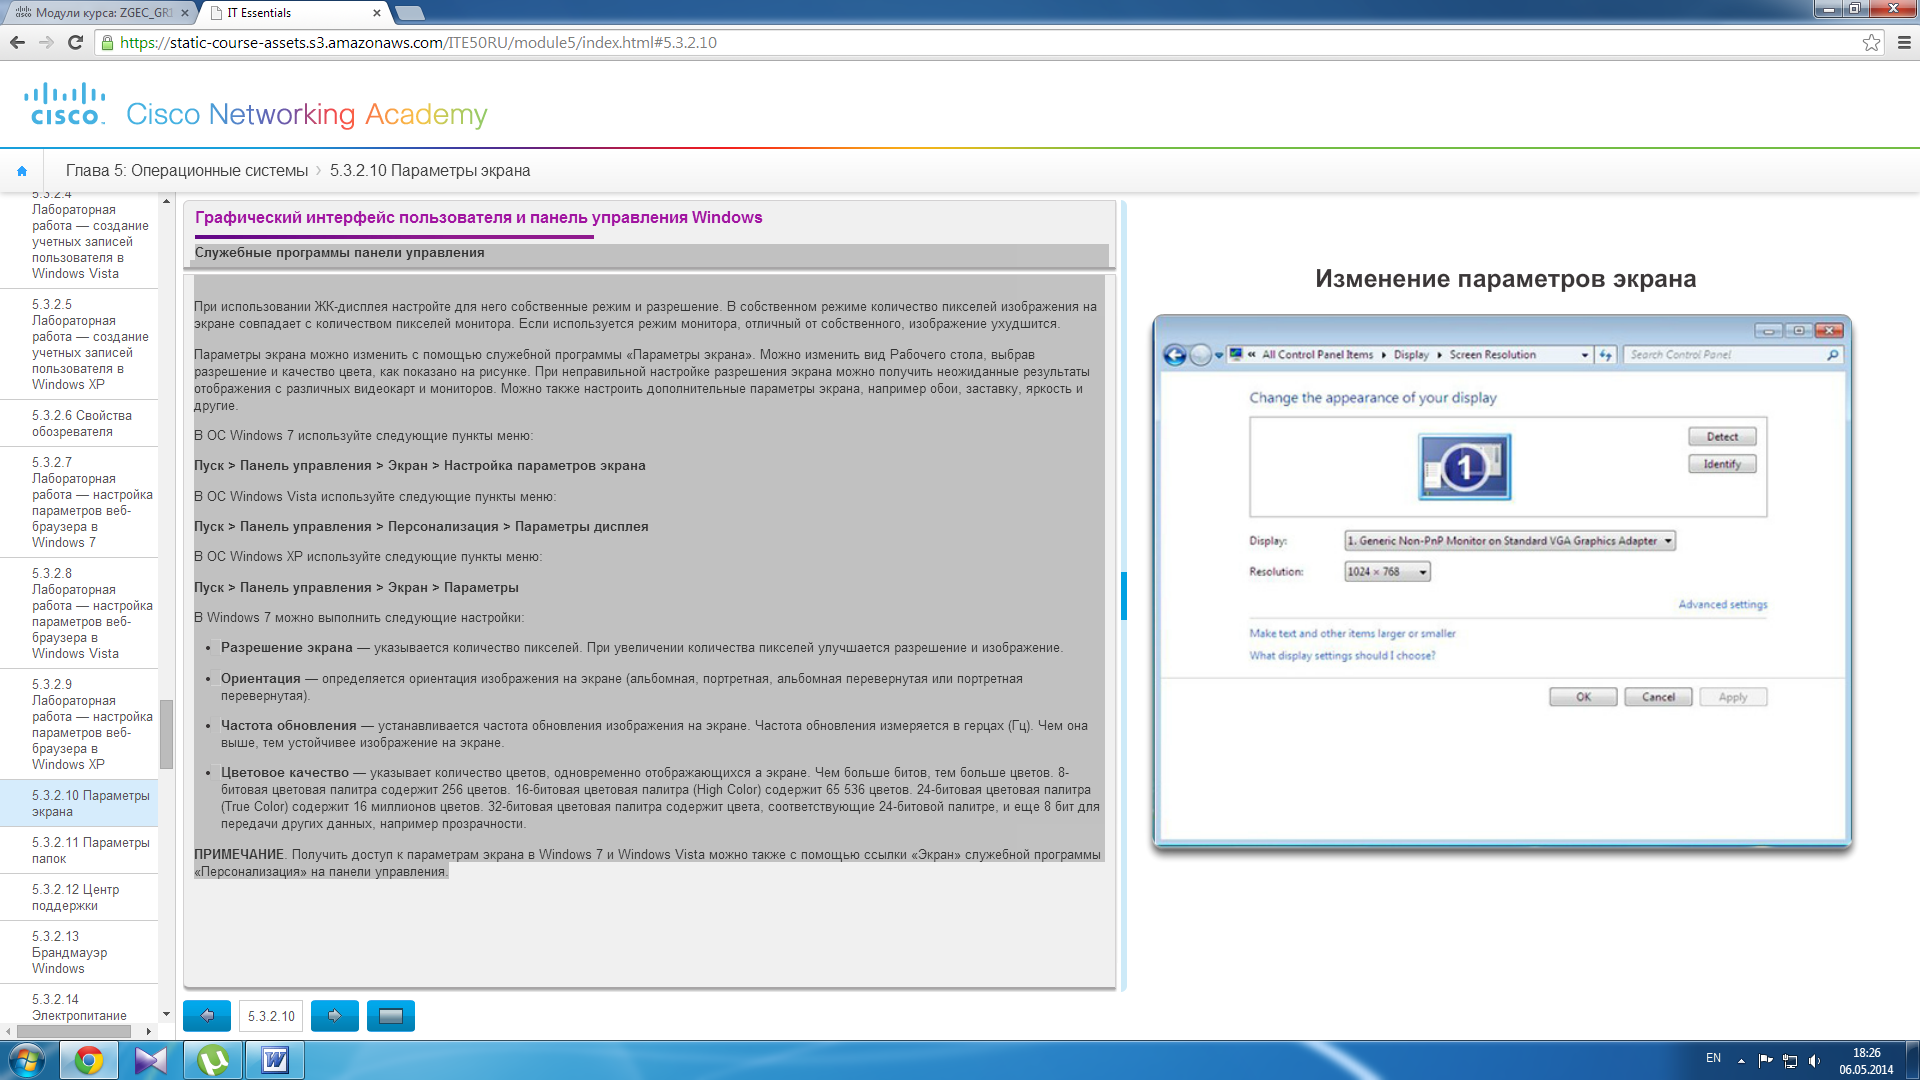Open clock and date in tray
This screenshot has height=1080, width=1920.
coord(1866,1061)
